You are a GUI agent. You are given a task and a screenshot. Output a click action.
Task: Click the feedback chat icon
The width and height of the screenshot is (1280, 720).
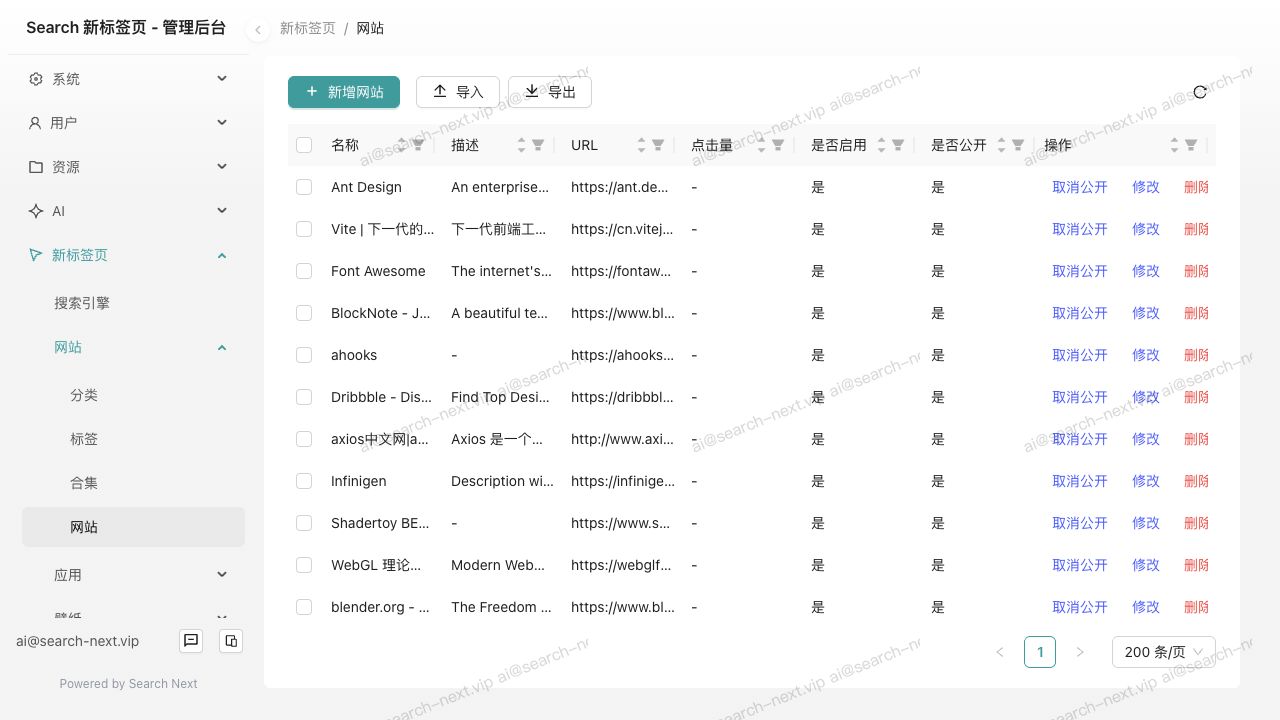click(191, 641)
